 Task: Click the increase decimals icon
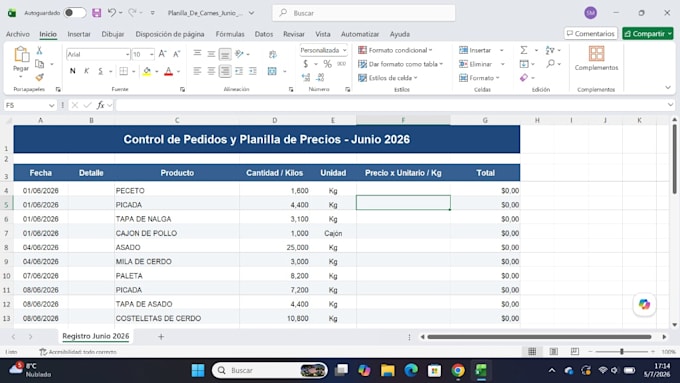point(306,77)
